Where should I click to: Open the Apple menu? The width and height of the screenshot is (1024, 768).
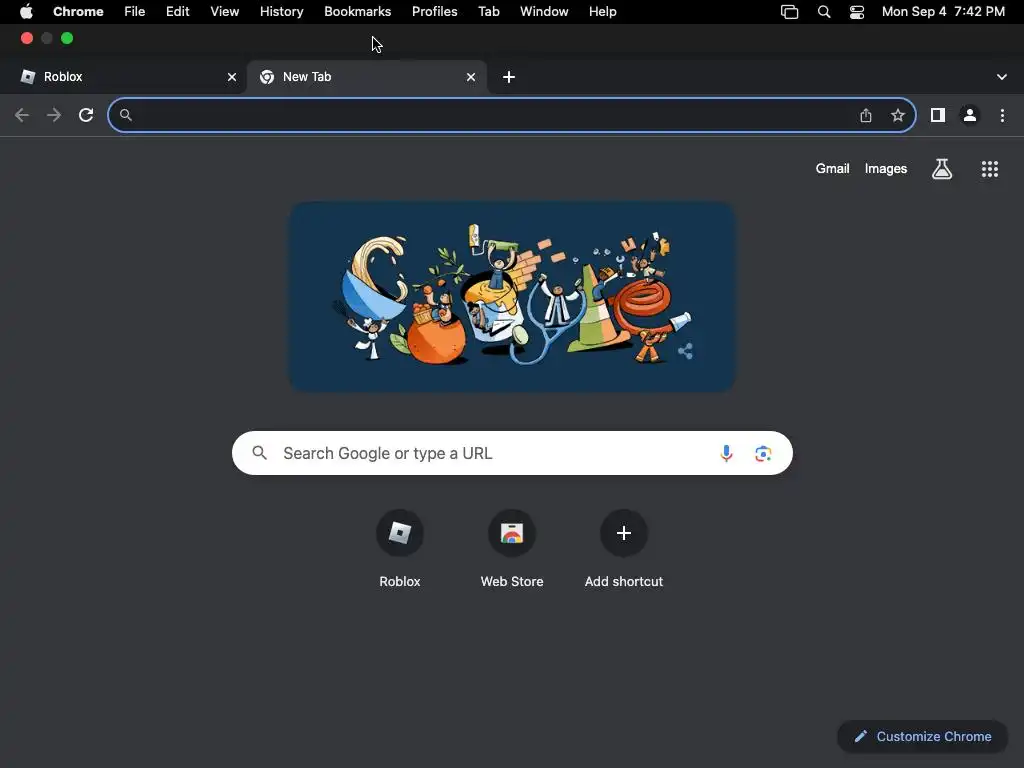click(x=26, y=12)
